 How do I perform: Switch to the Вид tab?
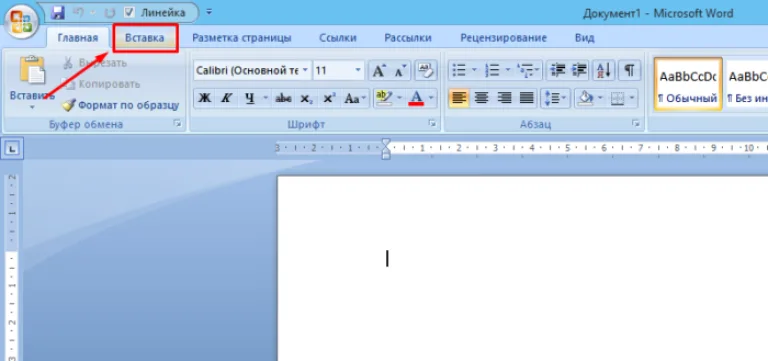(584, 38)
